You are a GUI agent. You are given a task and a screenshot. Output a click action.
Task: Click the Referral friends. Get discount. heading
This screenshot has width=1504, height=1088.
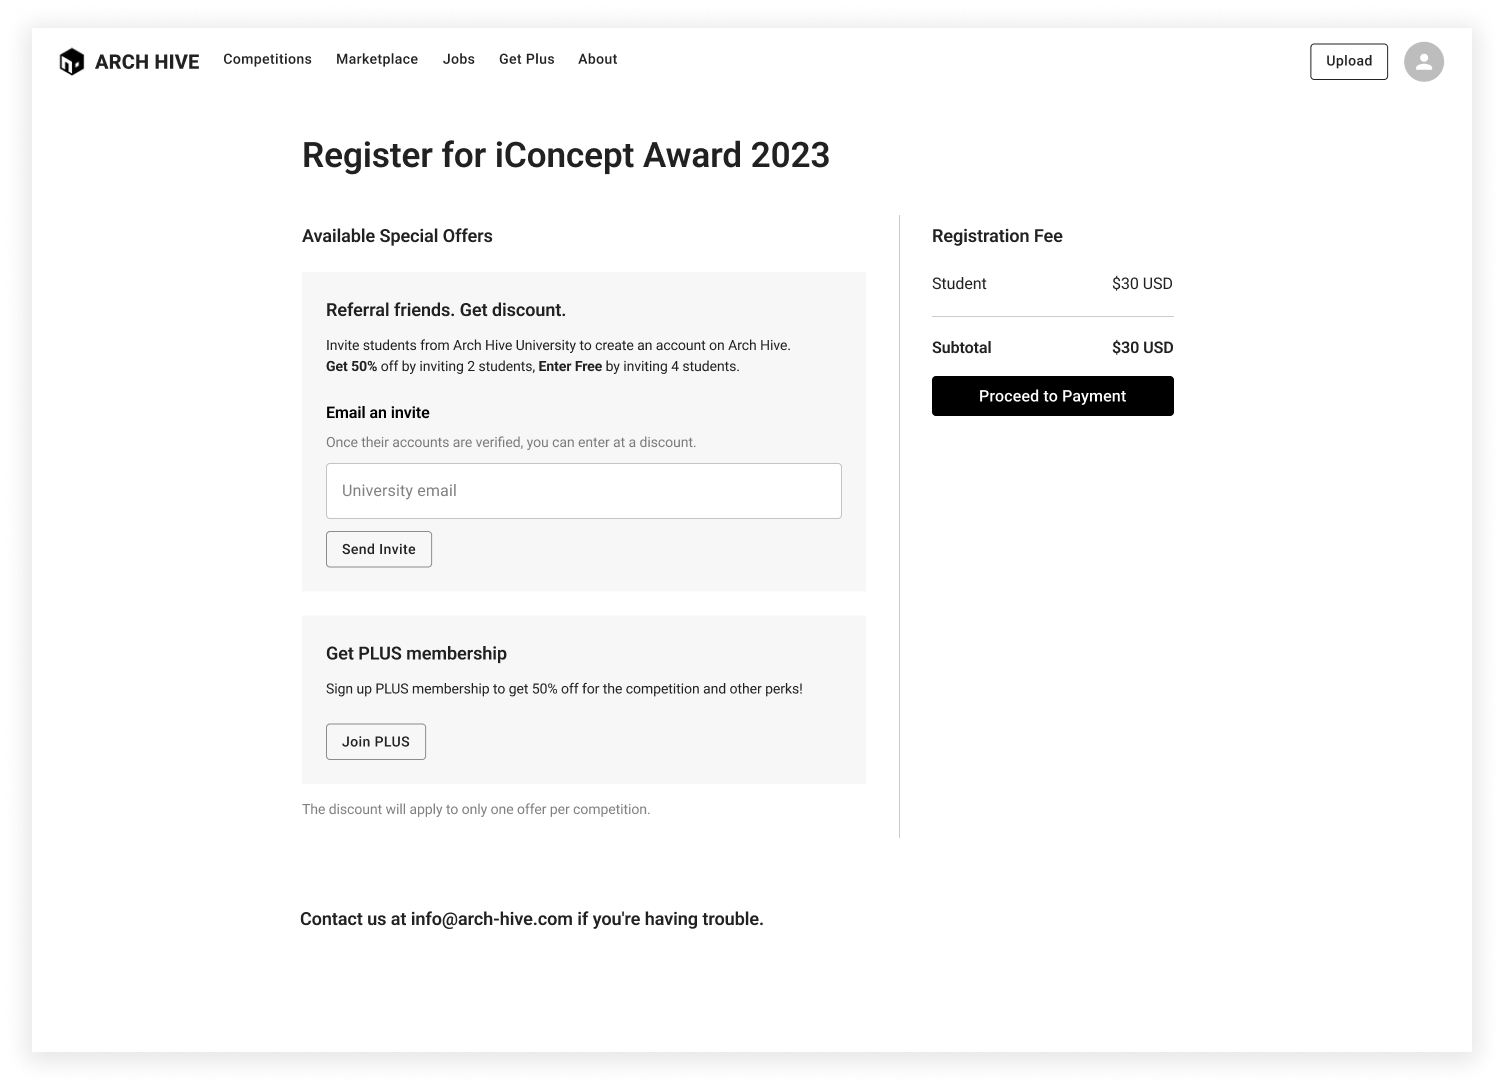pos(446,310)
